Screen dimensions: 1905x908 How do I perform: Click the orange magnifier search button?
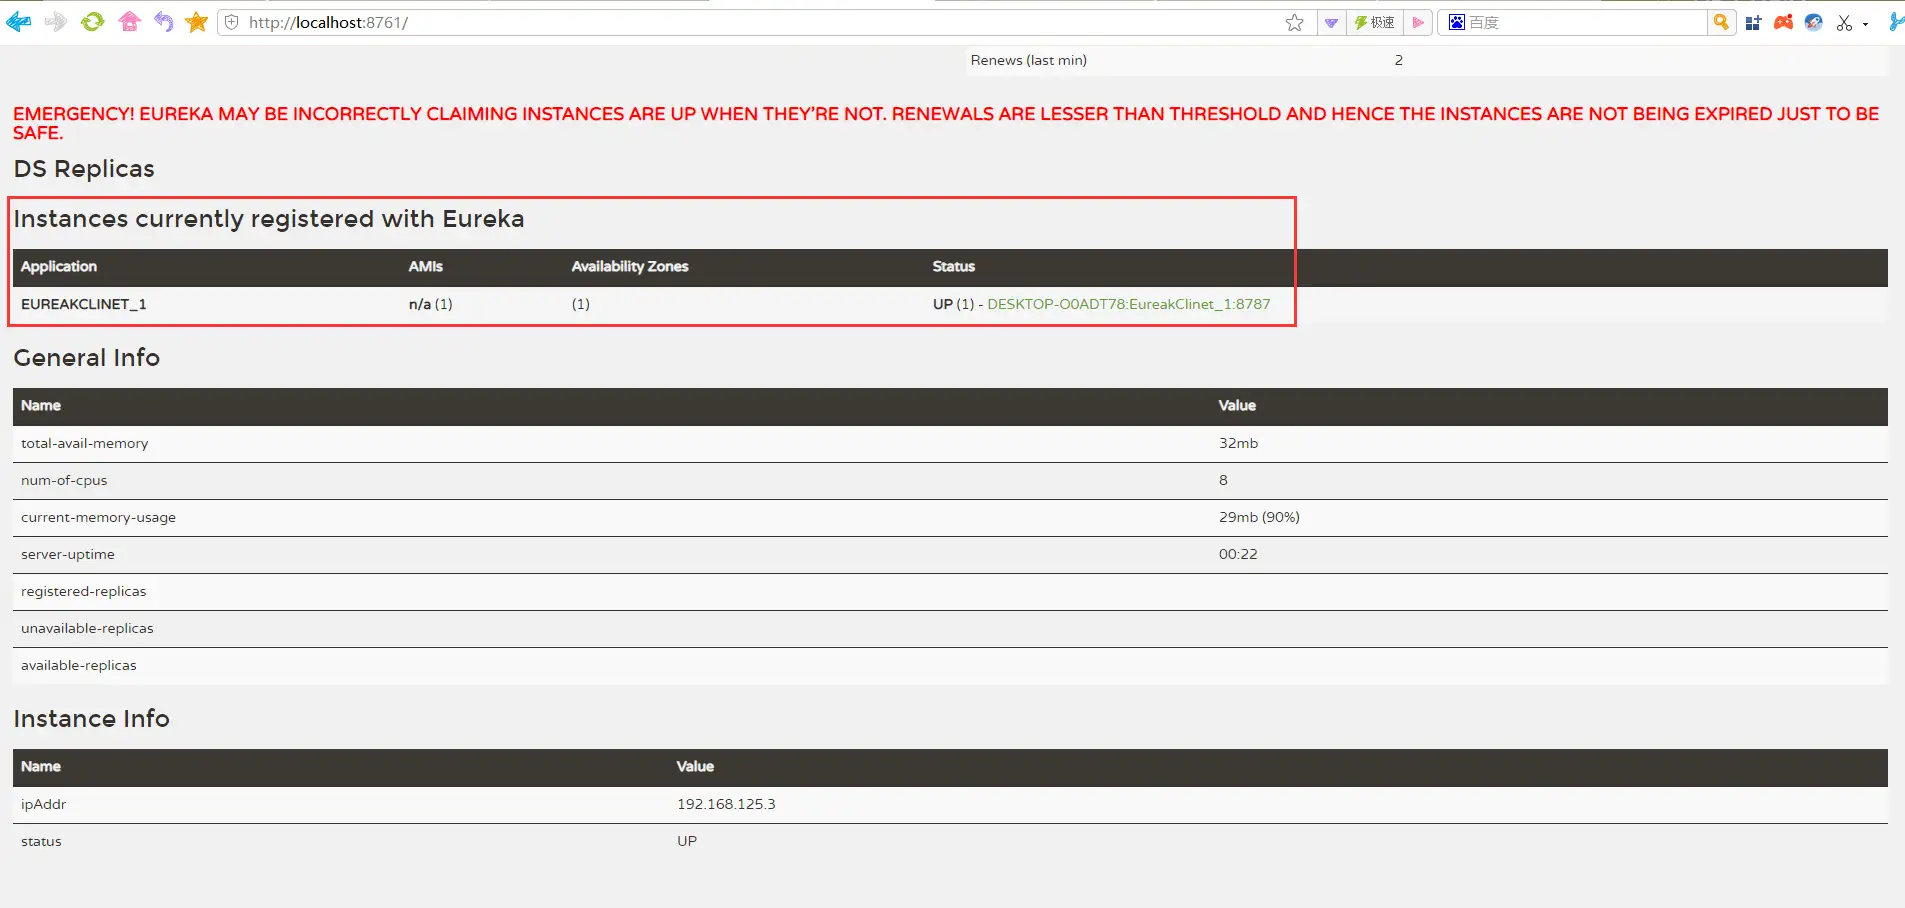[1720, 22]
